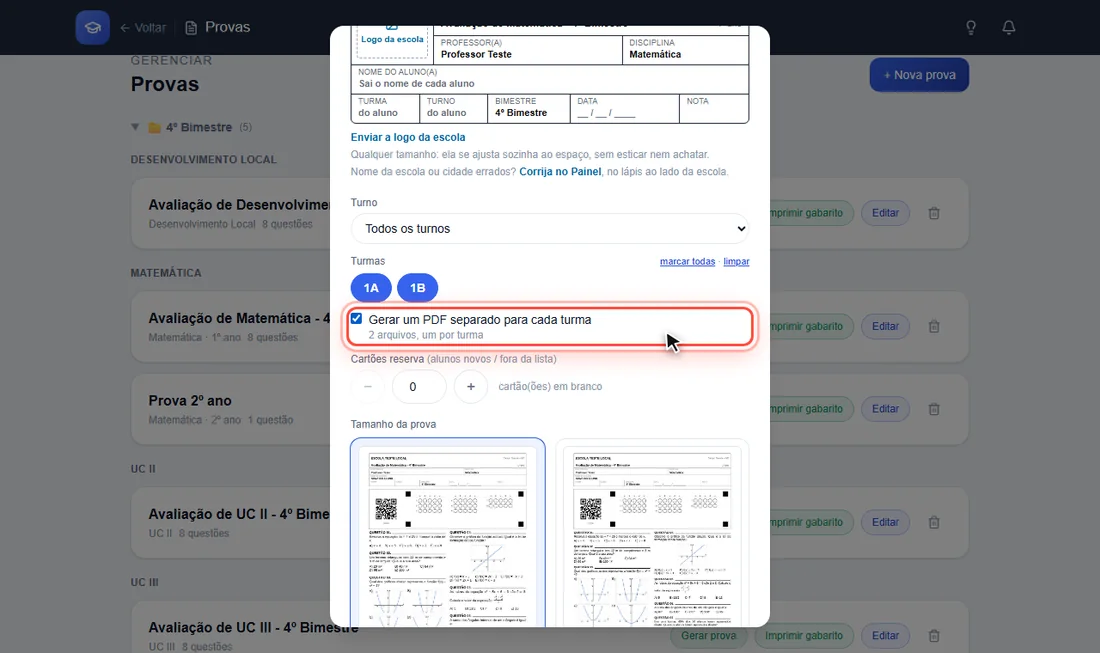Increase reserve cards with plus button
This screenshot has width=1100, height=653.
coord(471,386)
